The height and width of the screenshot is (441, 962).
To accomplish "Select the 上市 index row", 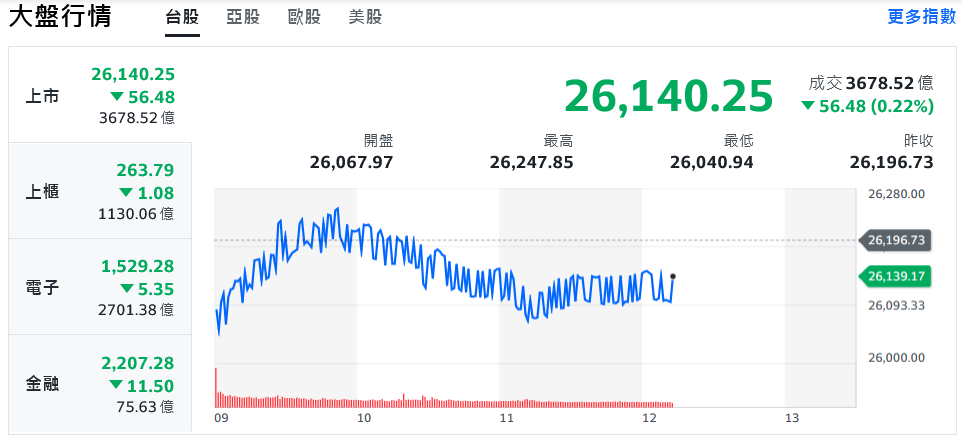I will [x=100, y=96].
